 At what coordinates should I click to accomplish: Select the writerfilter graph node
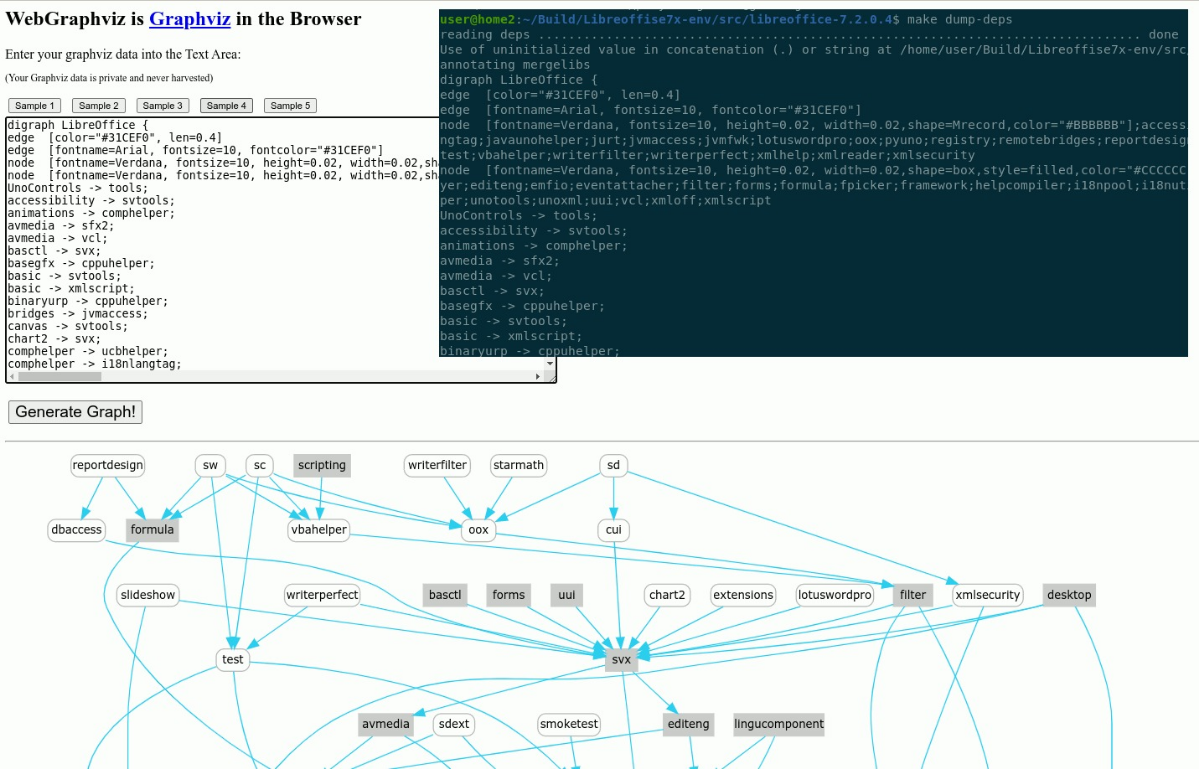[x=437, y=465]
